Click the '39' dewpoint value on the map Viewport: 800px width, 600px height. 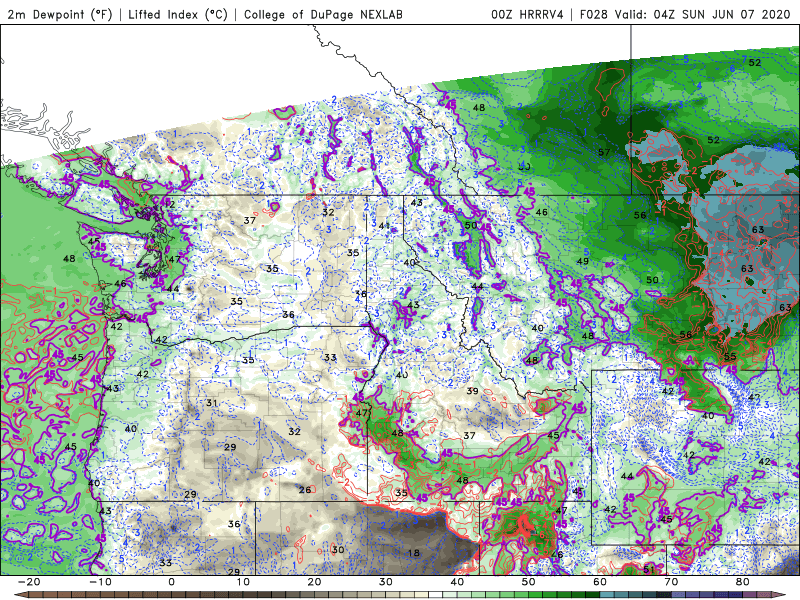tap(472, 391)
